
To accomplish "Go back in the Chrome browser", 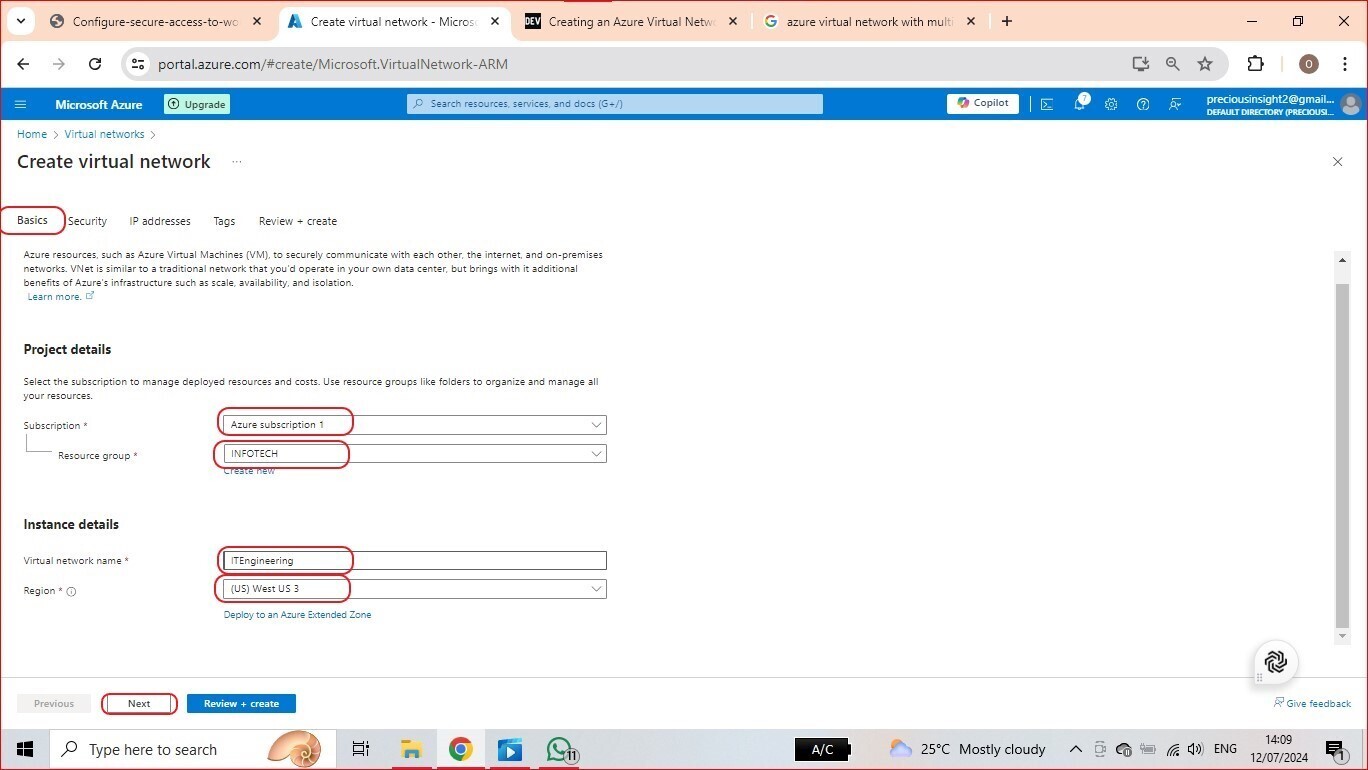I will (23, 64).
